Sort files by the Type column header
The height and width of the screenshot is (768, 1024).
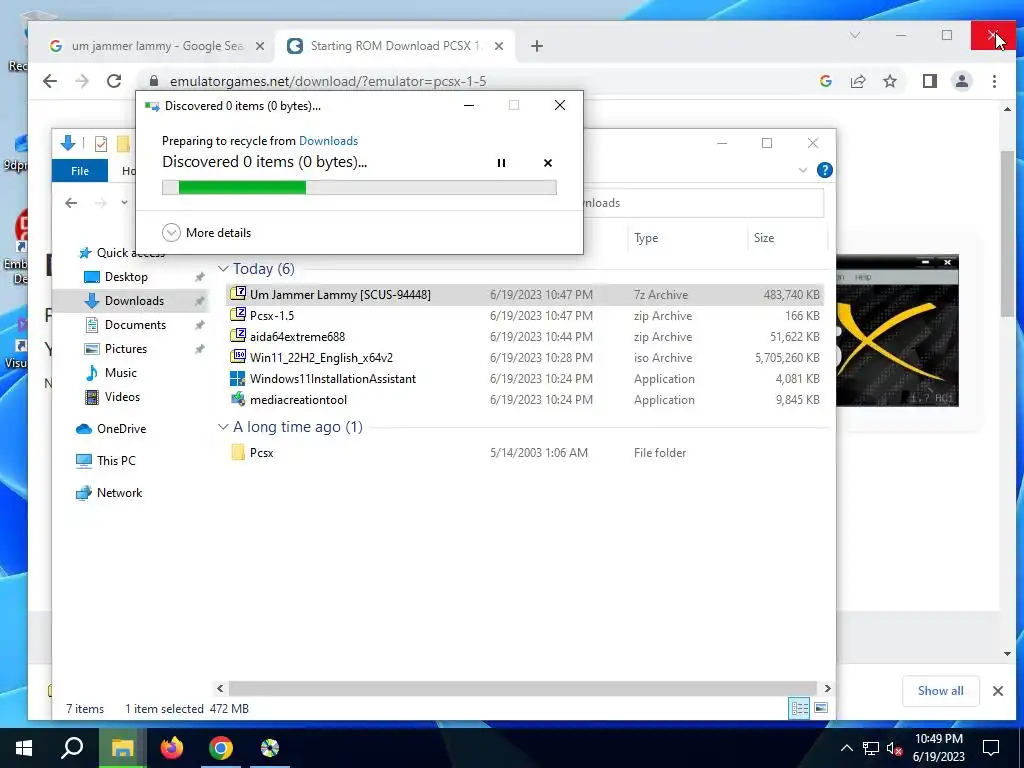coord(687,238)
